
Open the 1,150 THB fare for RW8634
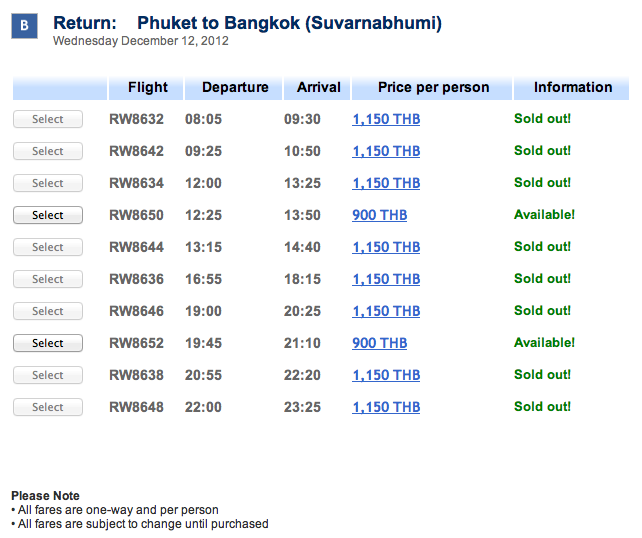386,183
